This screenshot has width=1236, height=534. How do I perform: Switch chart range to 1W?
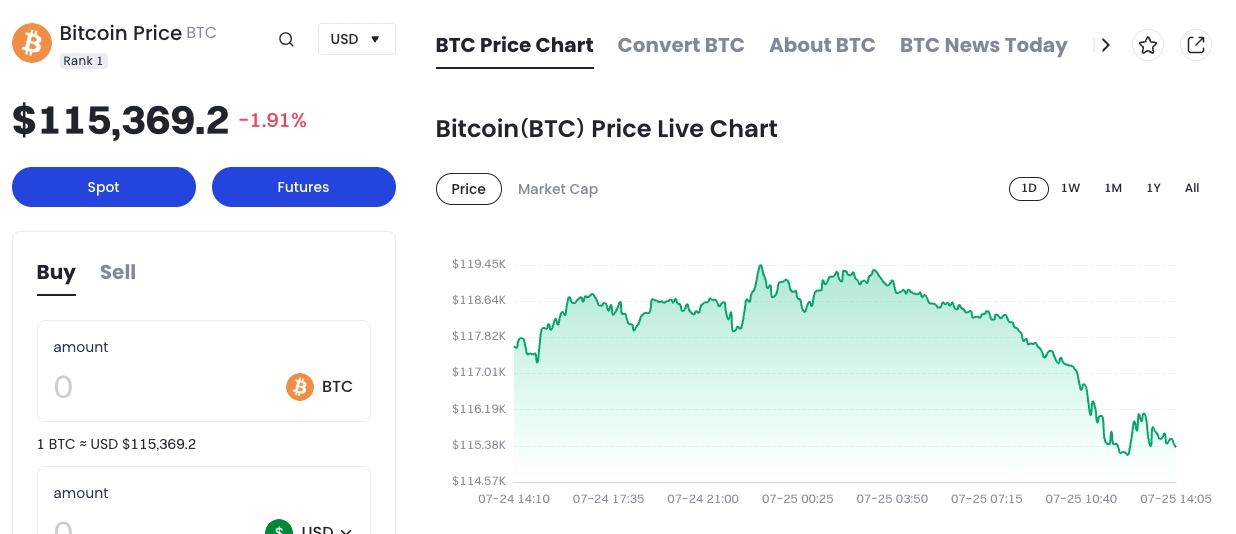pos(1070,188)
